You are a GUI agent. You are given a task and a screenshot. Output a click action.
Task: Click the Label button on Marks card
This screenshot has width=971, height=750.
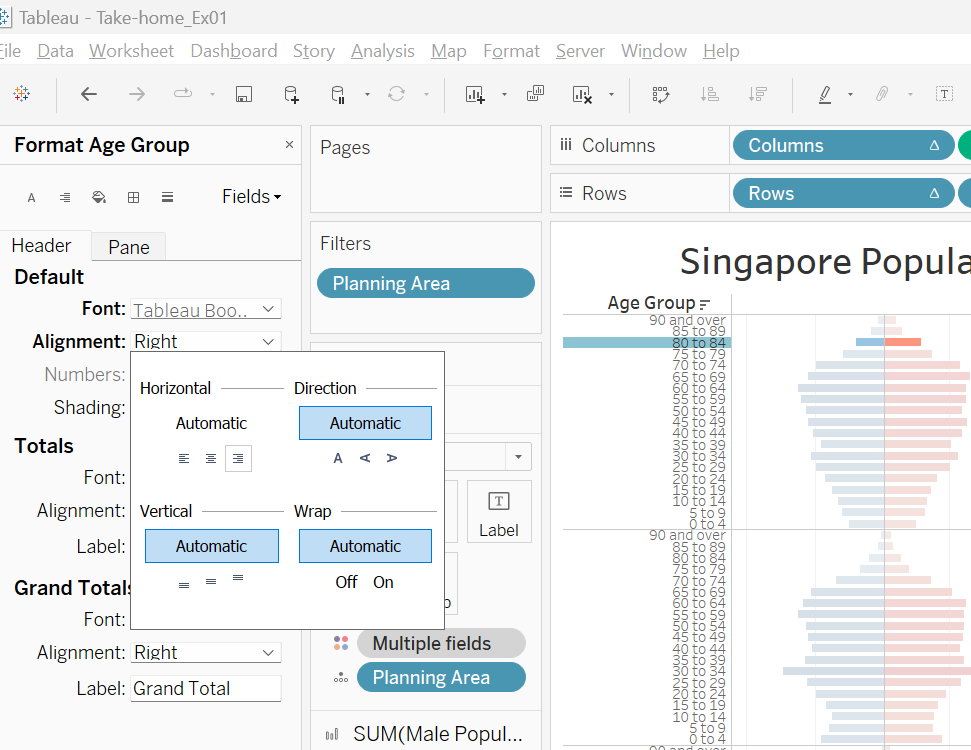coord(499,512)
